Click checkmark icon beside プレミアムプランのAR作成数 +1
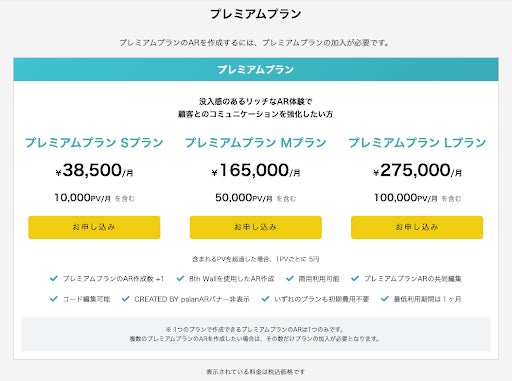The height and width of the screenshot is (381, 512). tap(54, 278)
